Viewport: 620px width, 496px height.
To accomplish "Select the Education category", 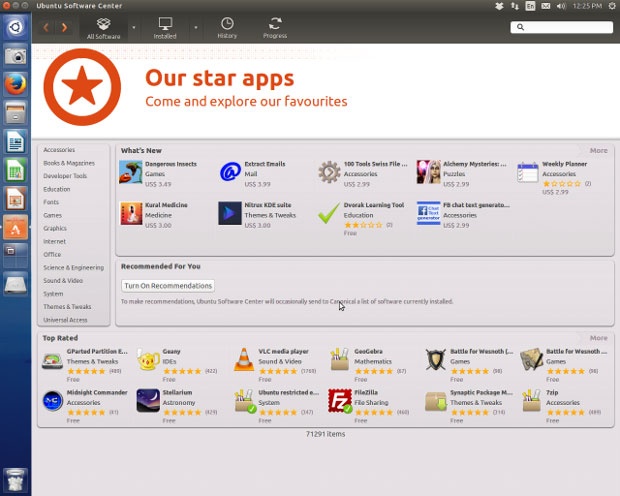I will tap(57, 189).
